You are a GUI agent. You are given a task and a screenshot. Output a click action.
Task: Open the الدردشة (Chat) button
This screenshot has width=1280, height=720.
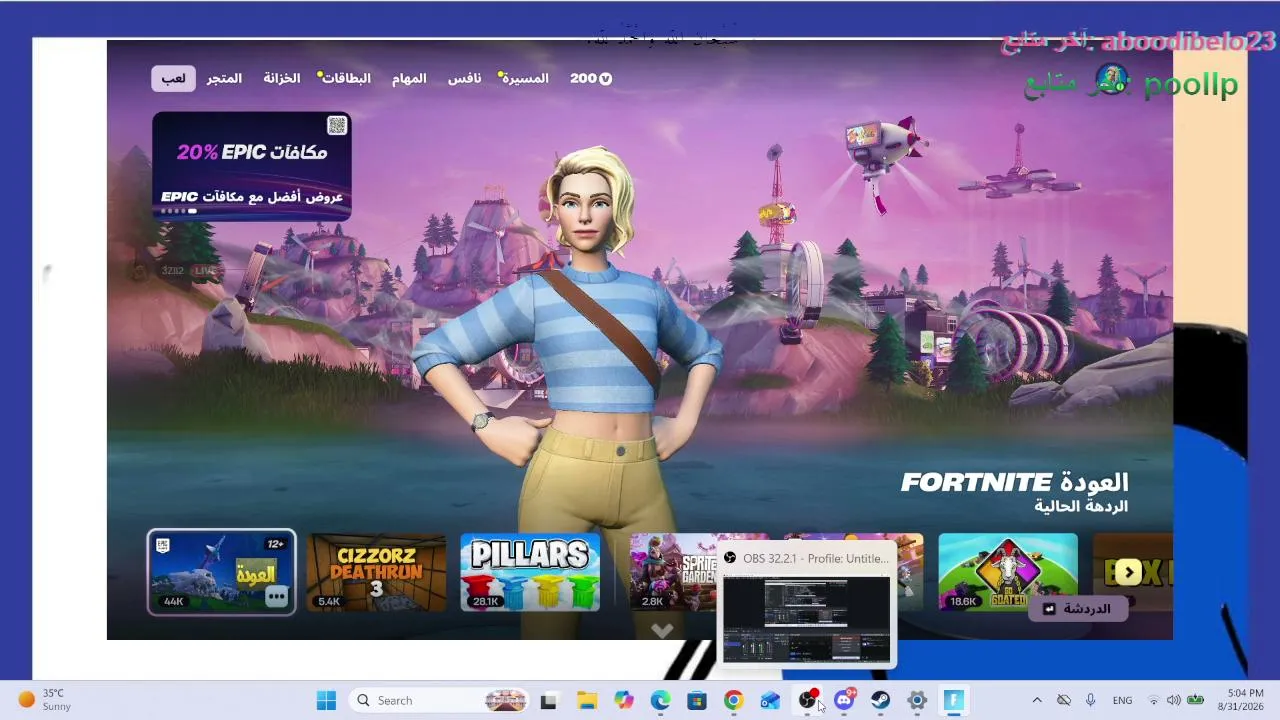(1078, 608)
